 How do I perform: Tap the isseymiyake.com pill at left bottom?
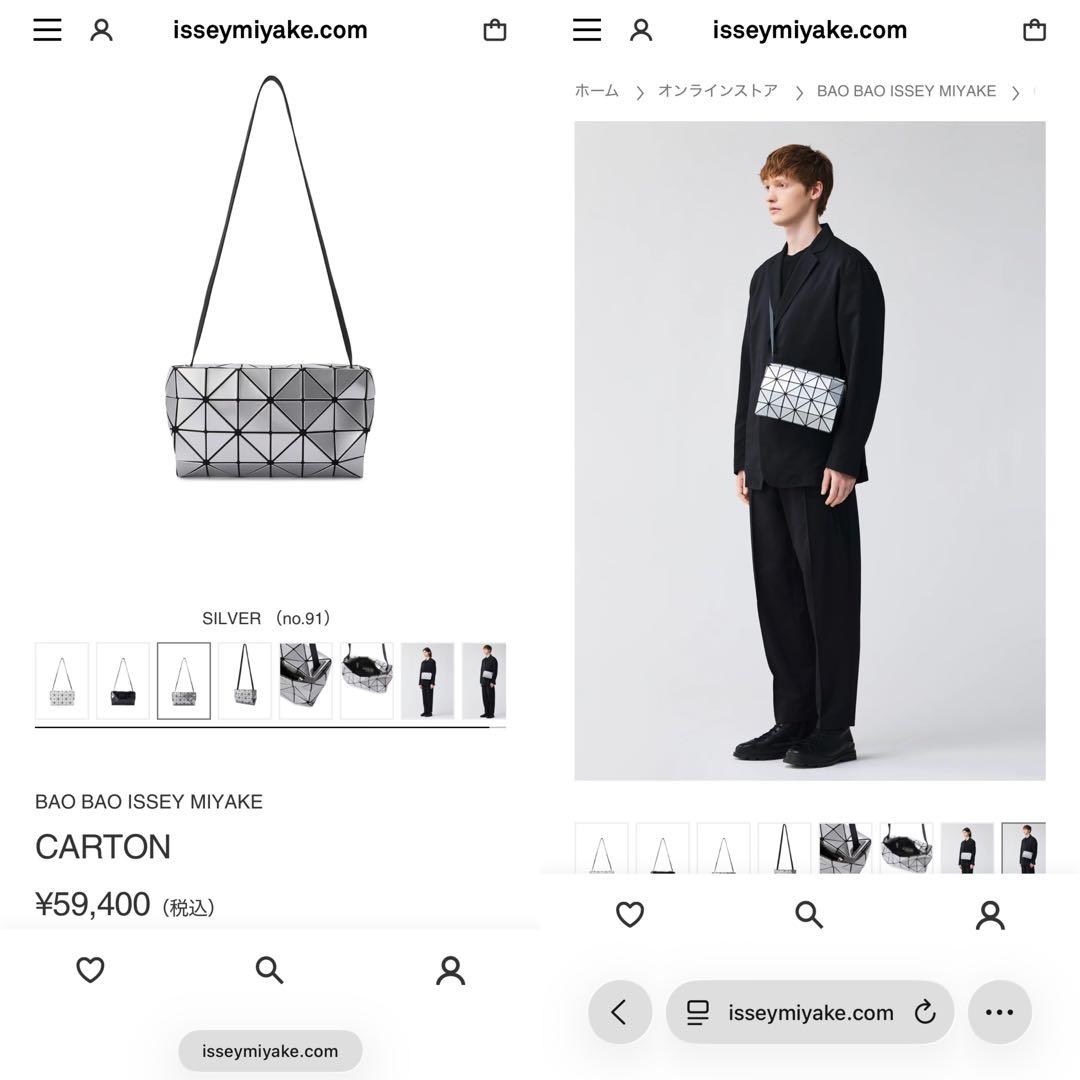coord(270,1051)
